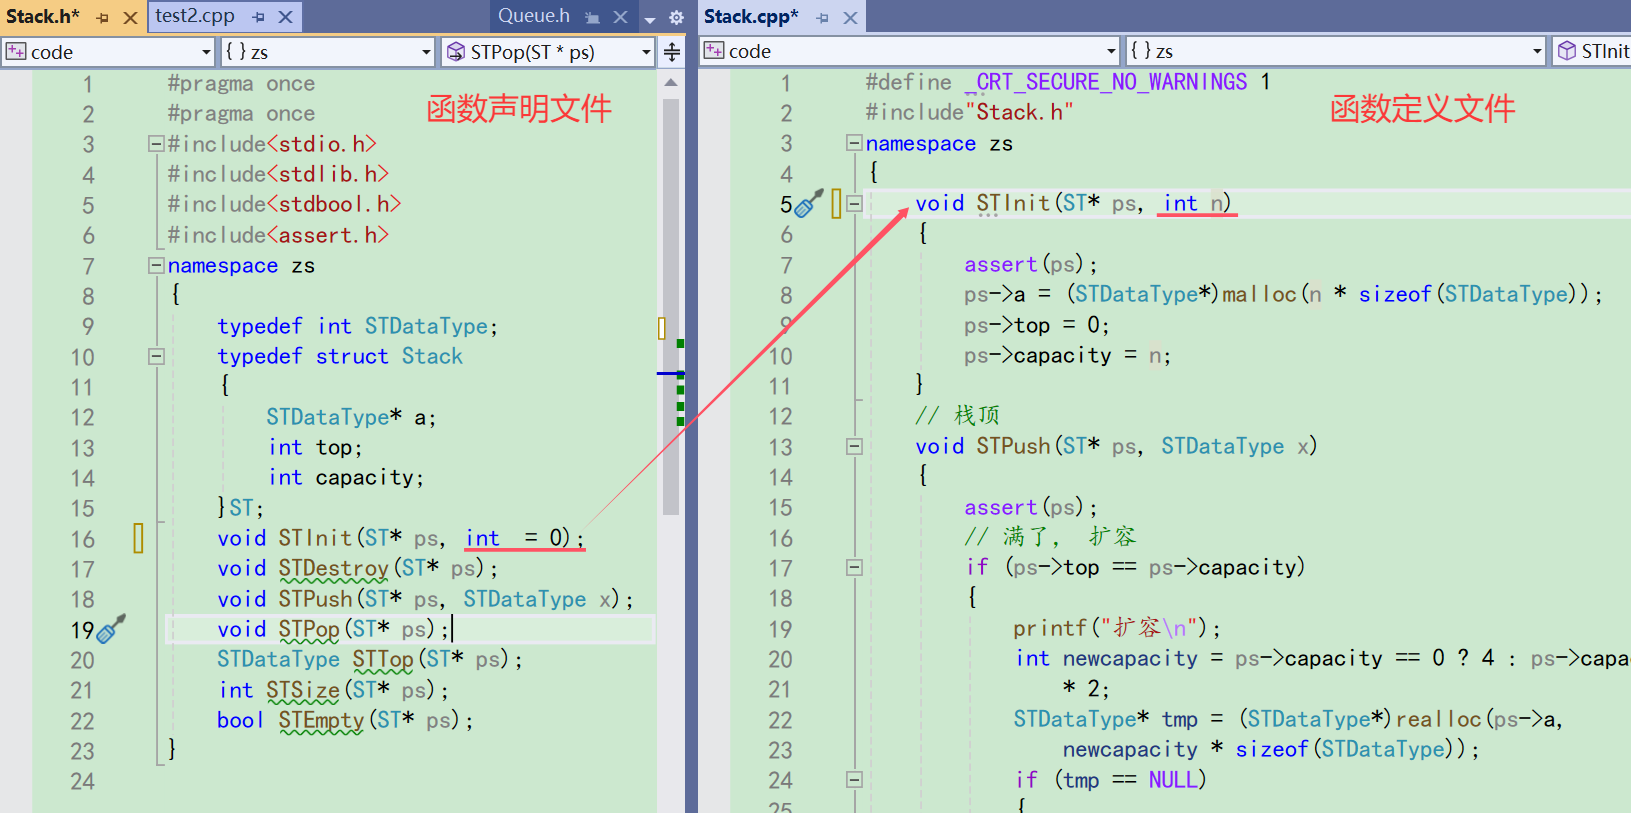Open the left pane '{ } zs' scope dropdown

tap(426, 52)
